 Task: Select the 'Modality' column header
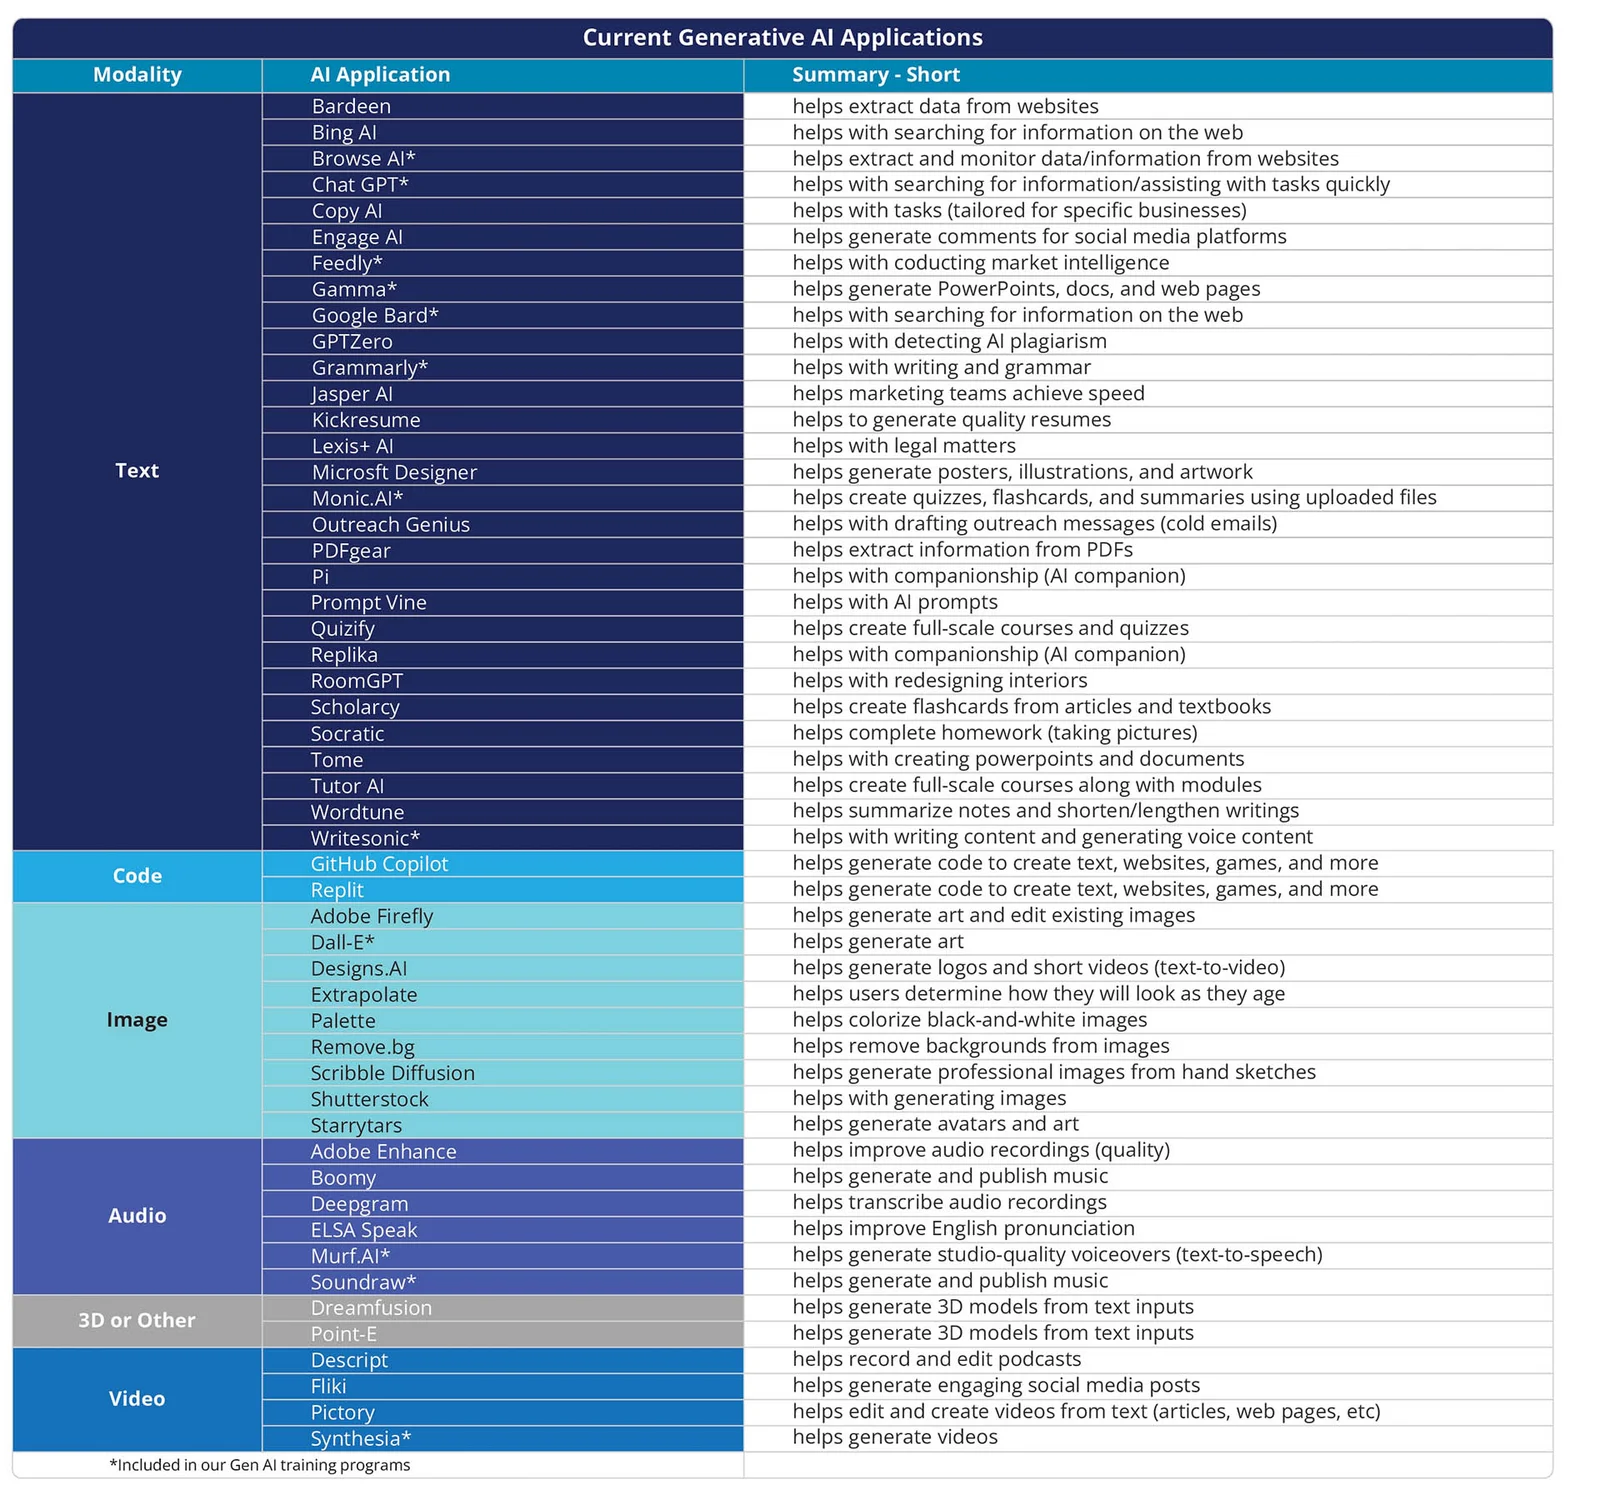click(137, 75)
